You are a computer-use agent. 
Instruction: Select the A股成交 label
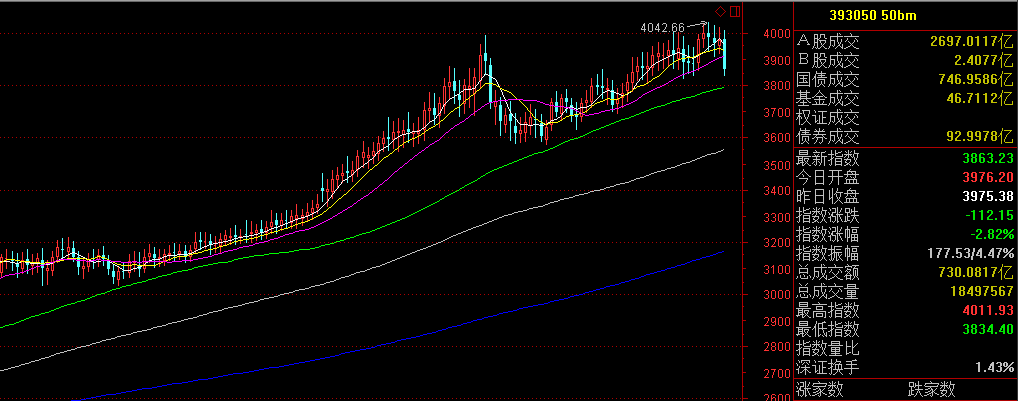[x=828, y=42]
